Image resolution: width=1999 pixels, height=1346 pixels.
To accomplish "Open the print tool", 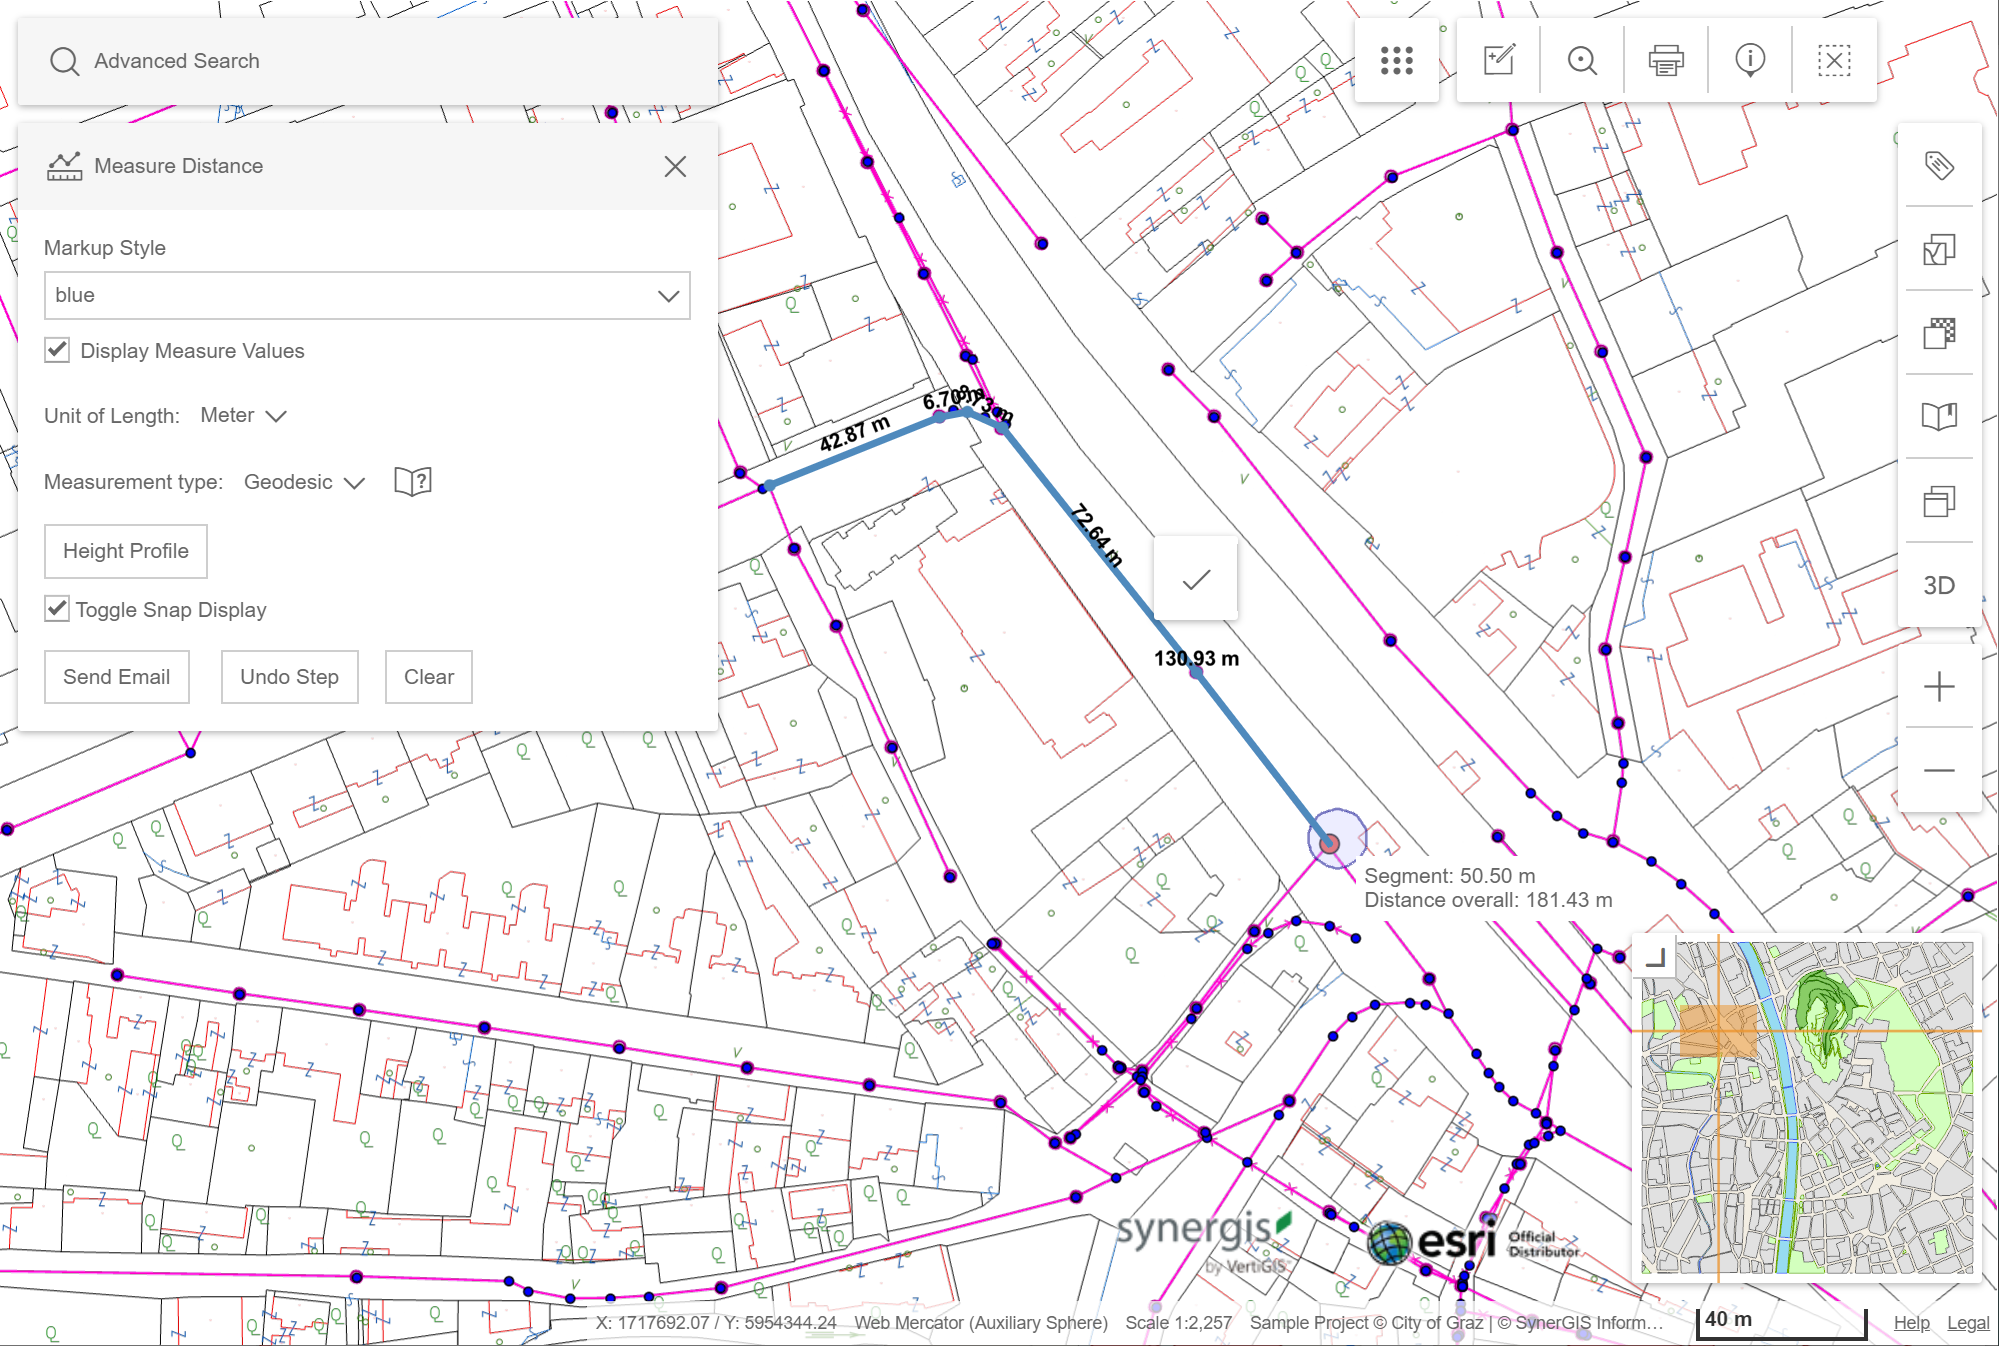I will 1665,60.
